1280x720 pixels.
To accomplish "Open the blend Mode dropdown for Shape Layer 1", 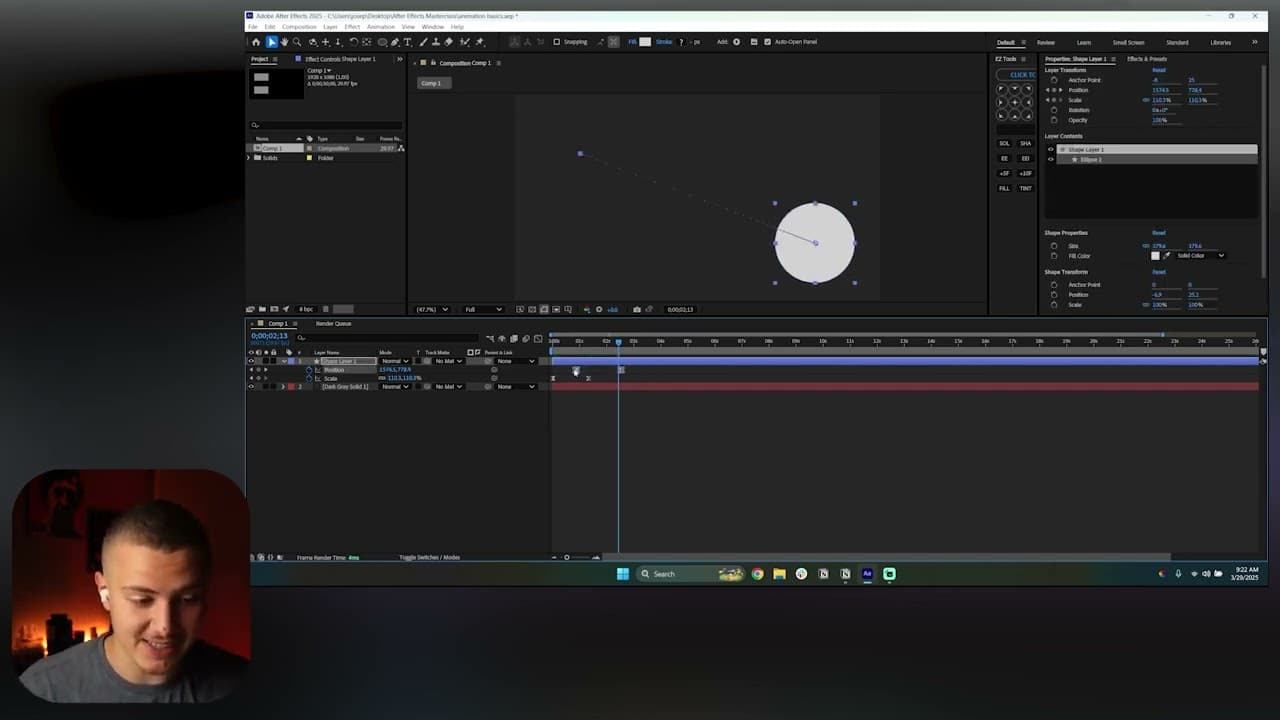I will coord(396,361).
